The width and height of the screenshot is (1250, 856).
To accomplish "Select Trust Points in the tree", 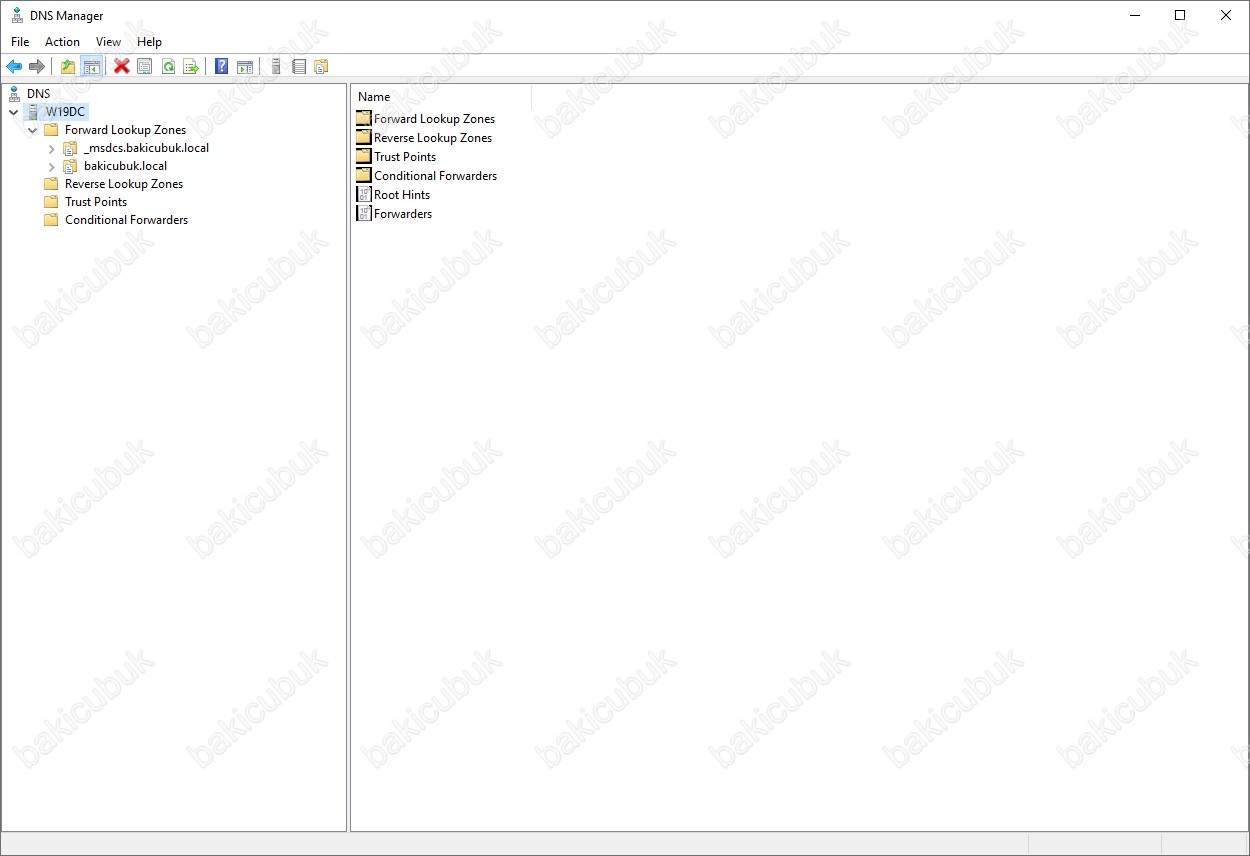I will (x=96, y=202).
